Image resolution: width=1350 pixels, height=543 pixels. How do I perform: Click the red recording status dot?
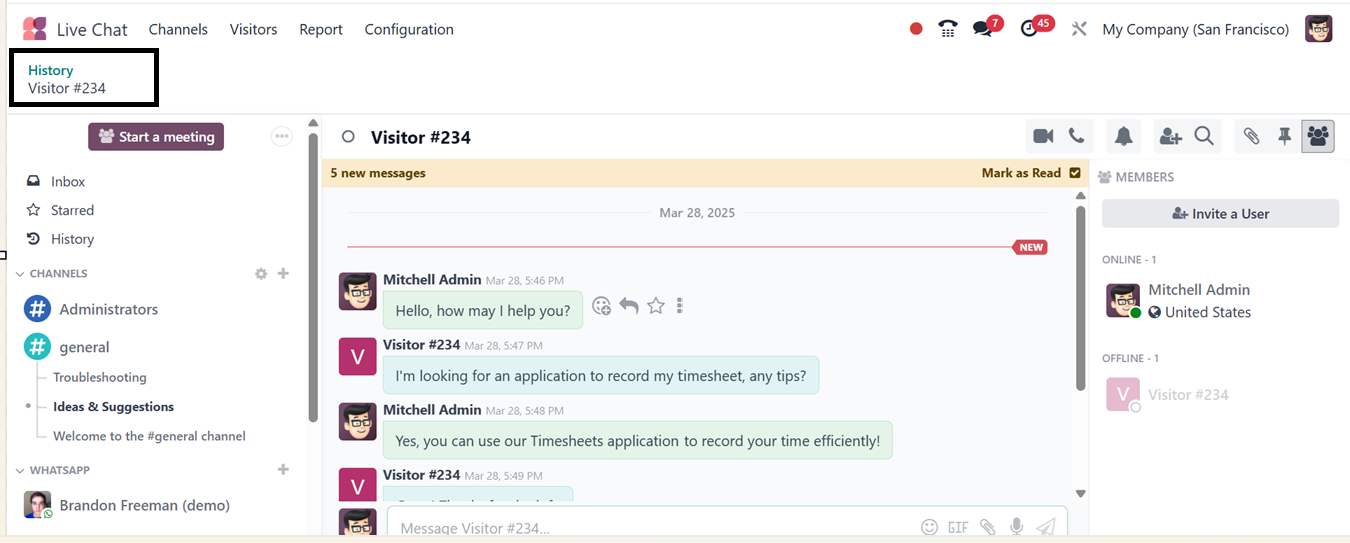916,29
